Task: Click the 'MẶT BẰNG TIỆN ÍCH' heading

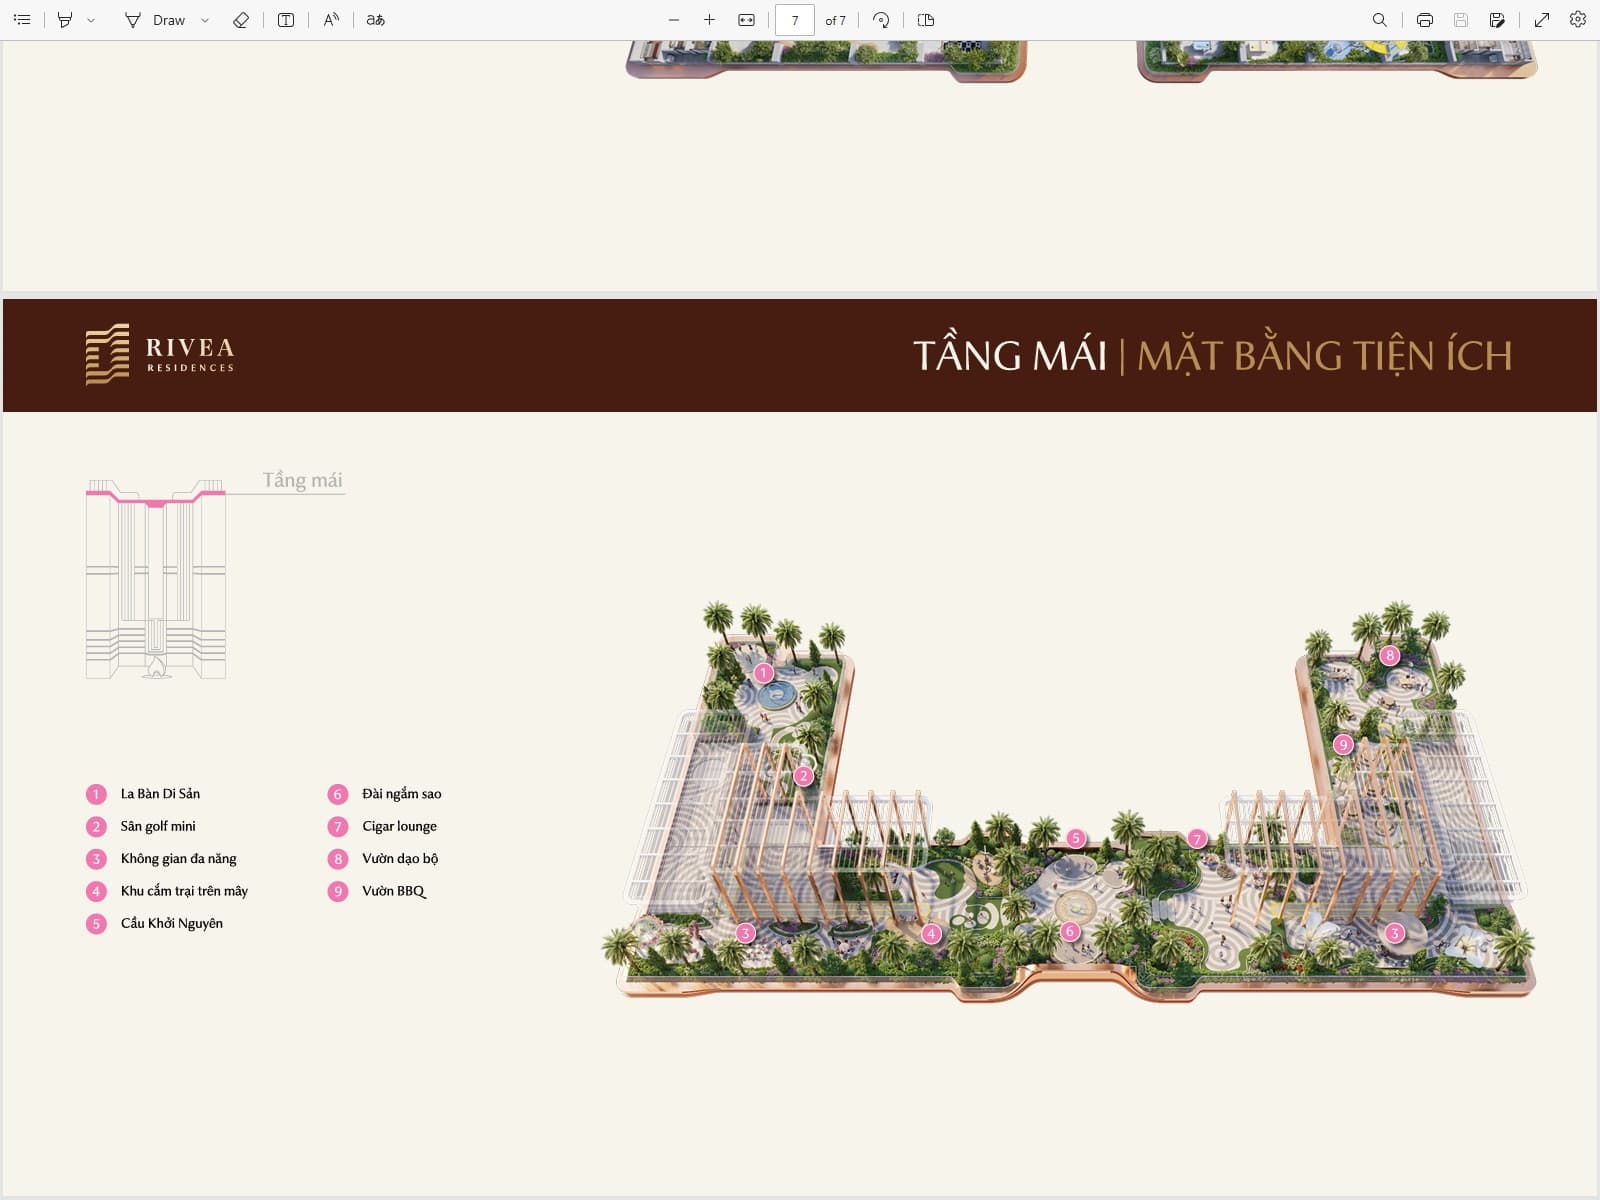Action: pyautogui.click(x=1325, y=356)
